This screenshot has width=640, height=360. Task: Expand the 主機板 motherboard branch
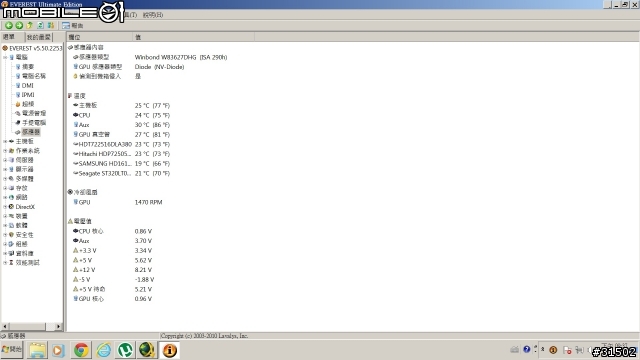(5, 141)
